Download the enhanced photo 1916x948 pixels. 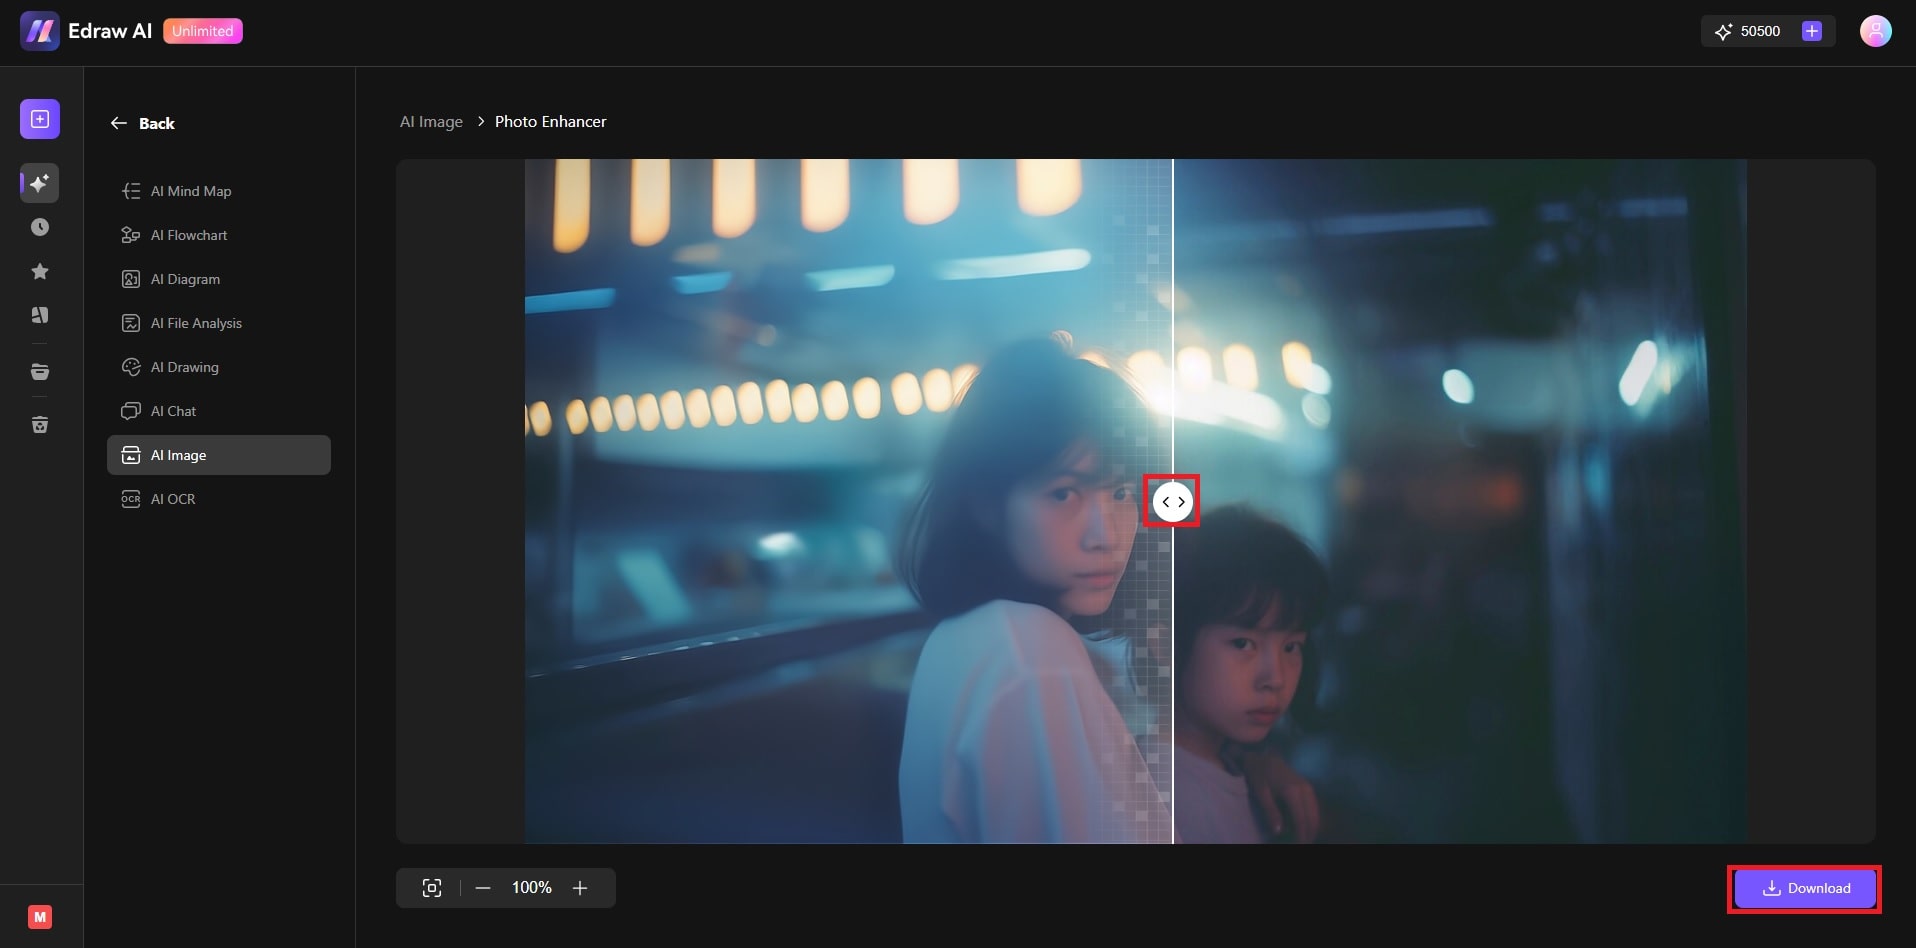click(1805, 888)
